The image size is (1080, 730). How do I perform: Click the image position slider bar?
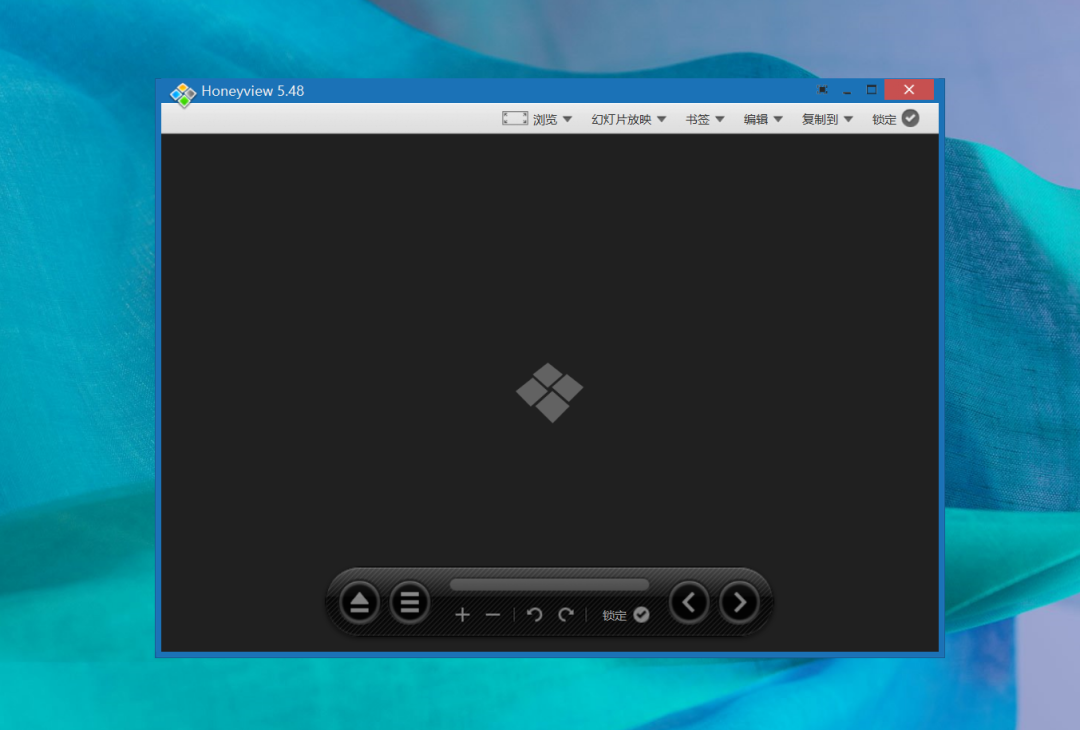tap(549, 585)
